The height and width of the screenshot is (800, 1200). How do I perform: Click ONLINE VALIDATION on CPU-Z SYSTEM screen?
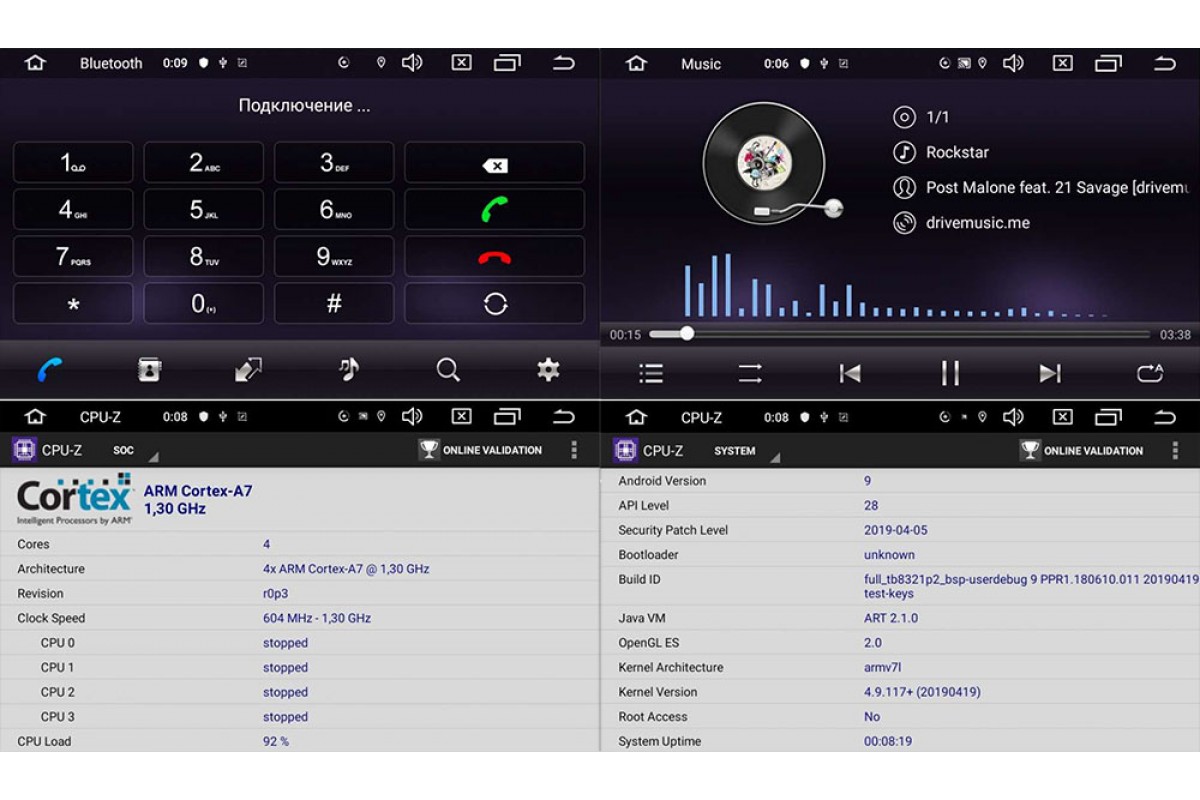click(1082, 451)
